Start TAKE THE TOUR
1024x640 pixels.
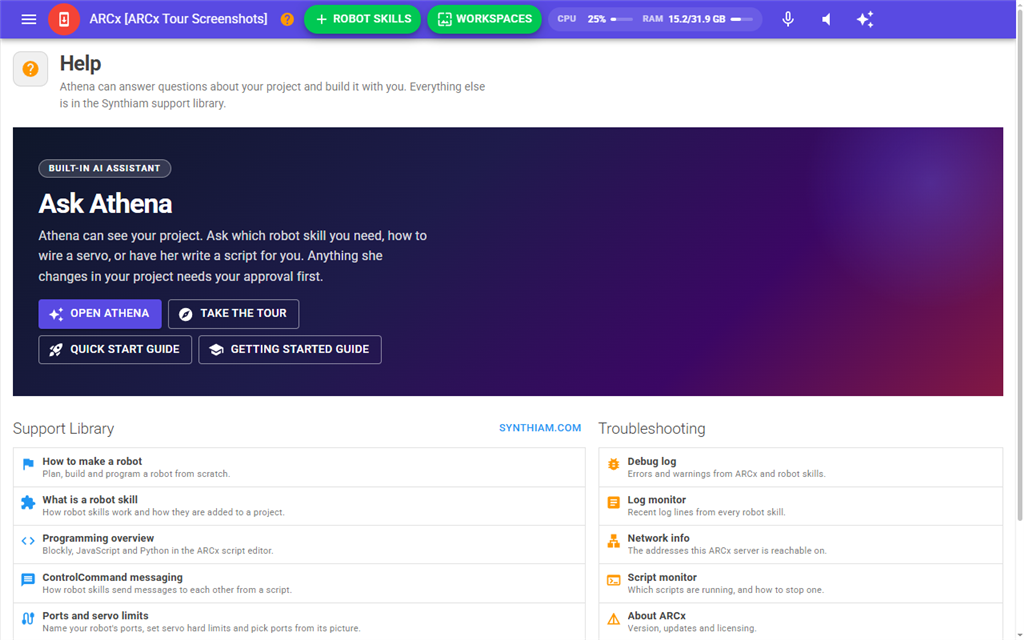tap(233, 313)
